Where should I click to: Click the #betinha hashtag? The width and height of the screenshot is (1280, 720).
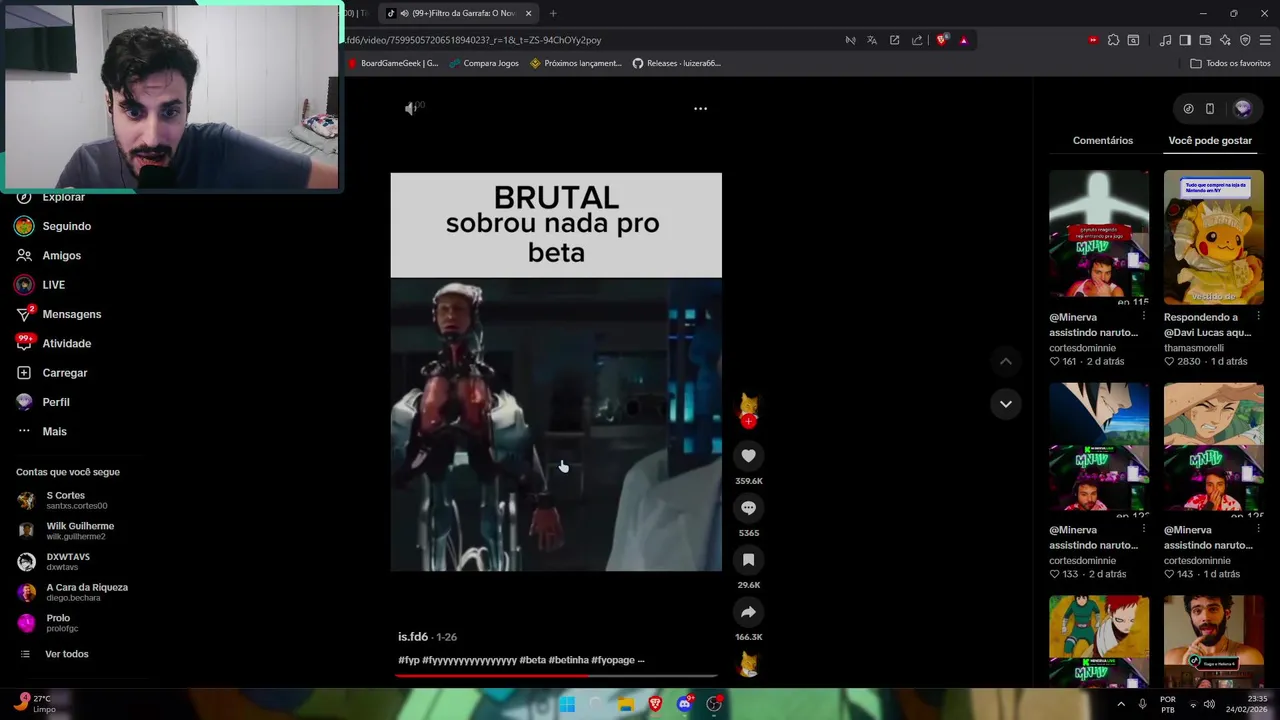point(567,660)
